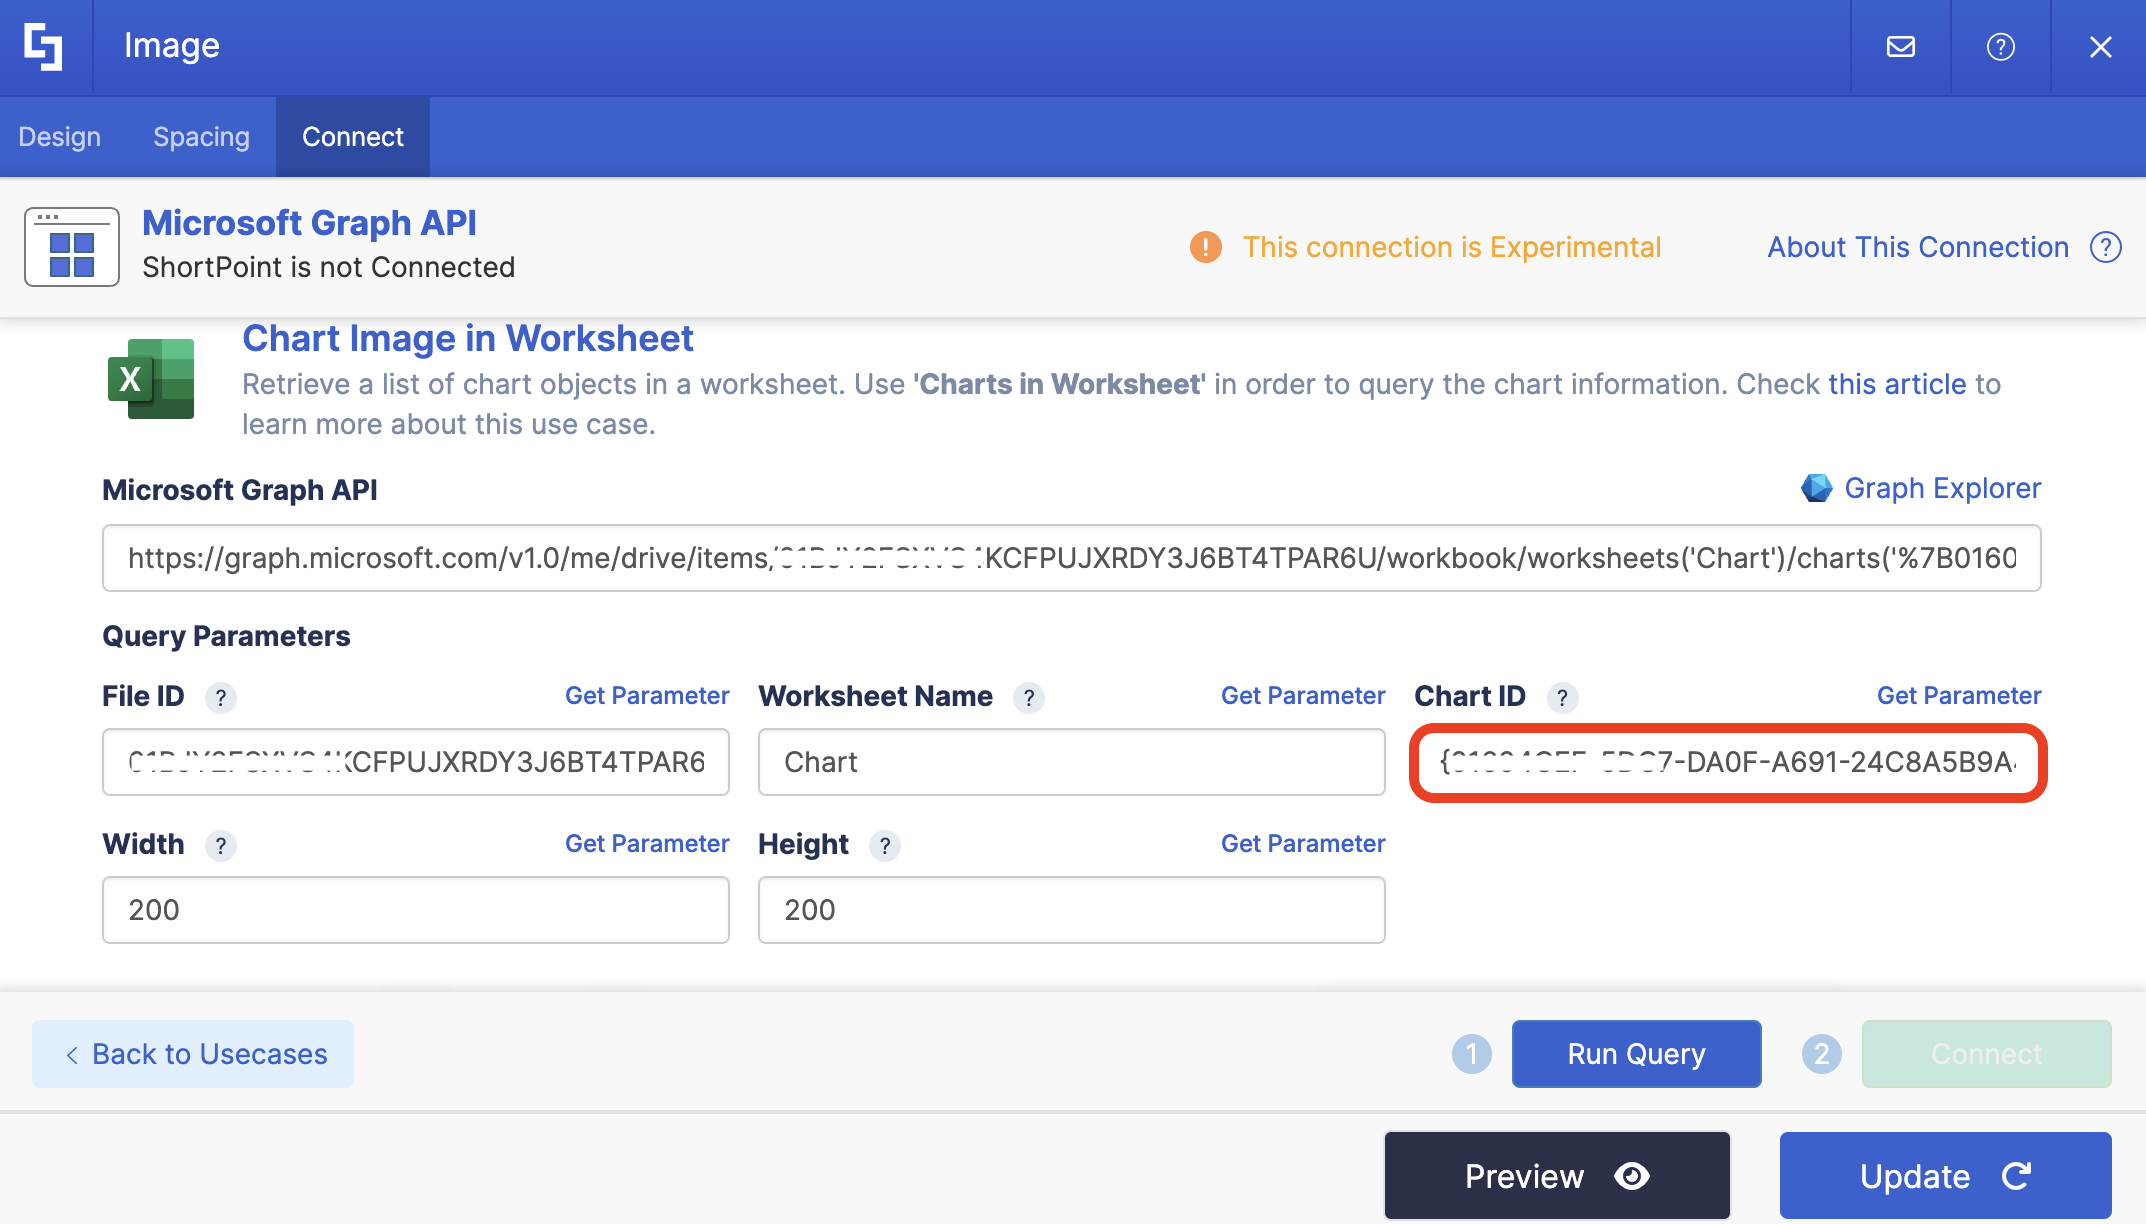The height and width of the screenshot is (1224, 2146).
Task: Click the Update button
Action: pos(1946,1176)
